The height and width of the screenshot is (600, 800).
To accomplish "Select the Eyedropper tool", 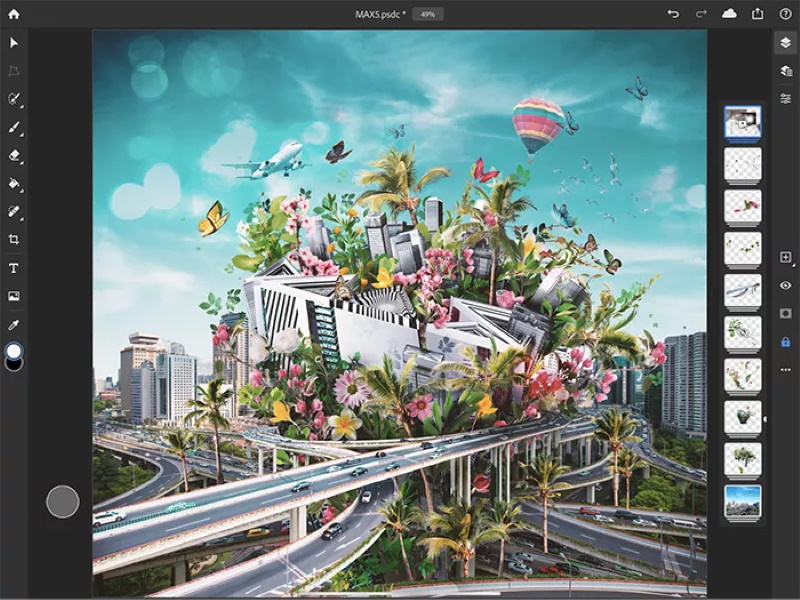I will click(14, 324).
